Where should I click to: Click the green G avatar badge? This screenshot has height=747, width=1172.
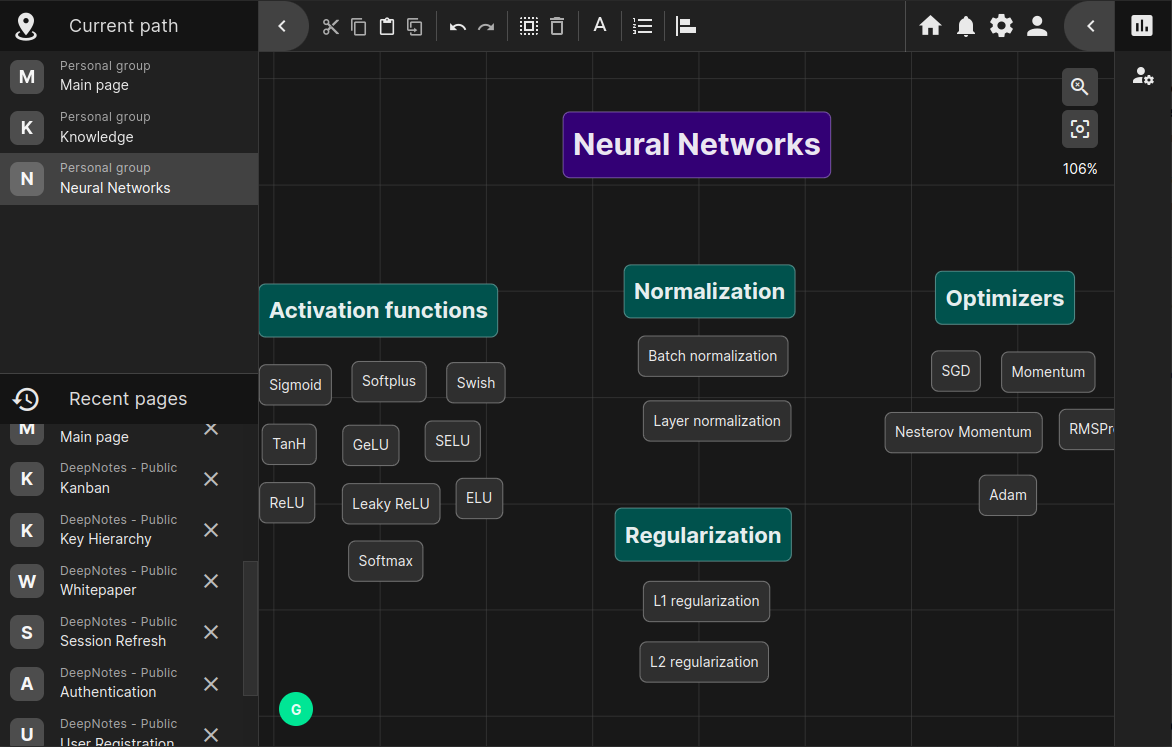tap(296, 710)
